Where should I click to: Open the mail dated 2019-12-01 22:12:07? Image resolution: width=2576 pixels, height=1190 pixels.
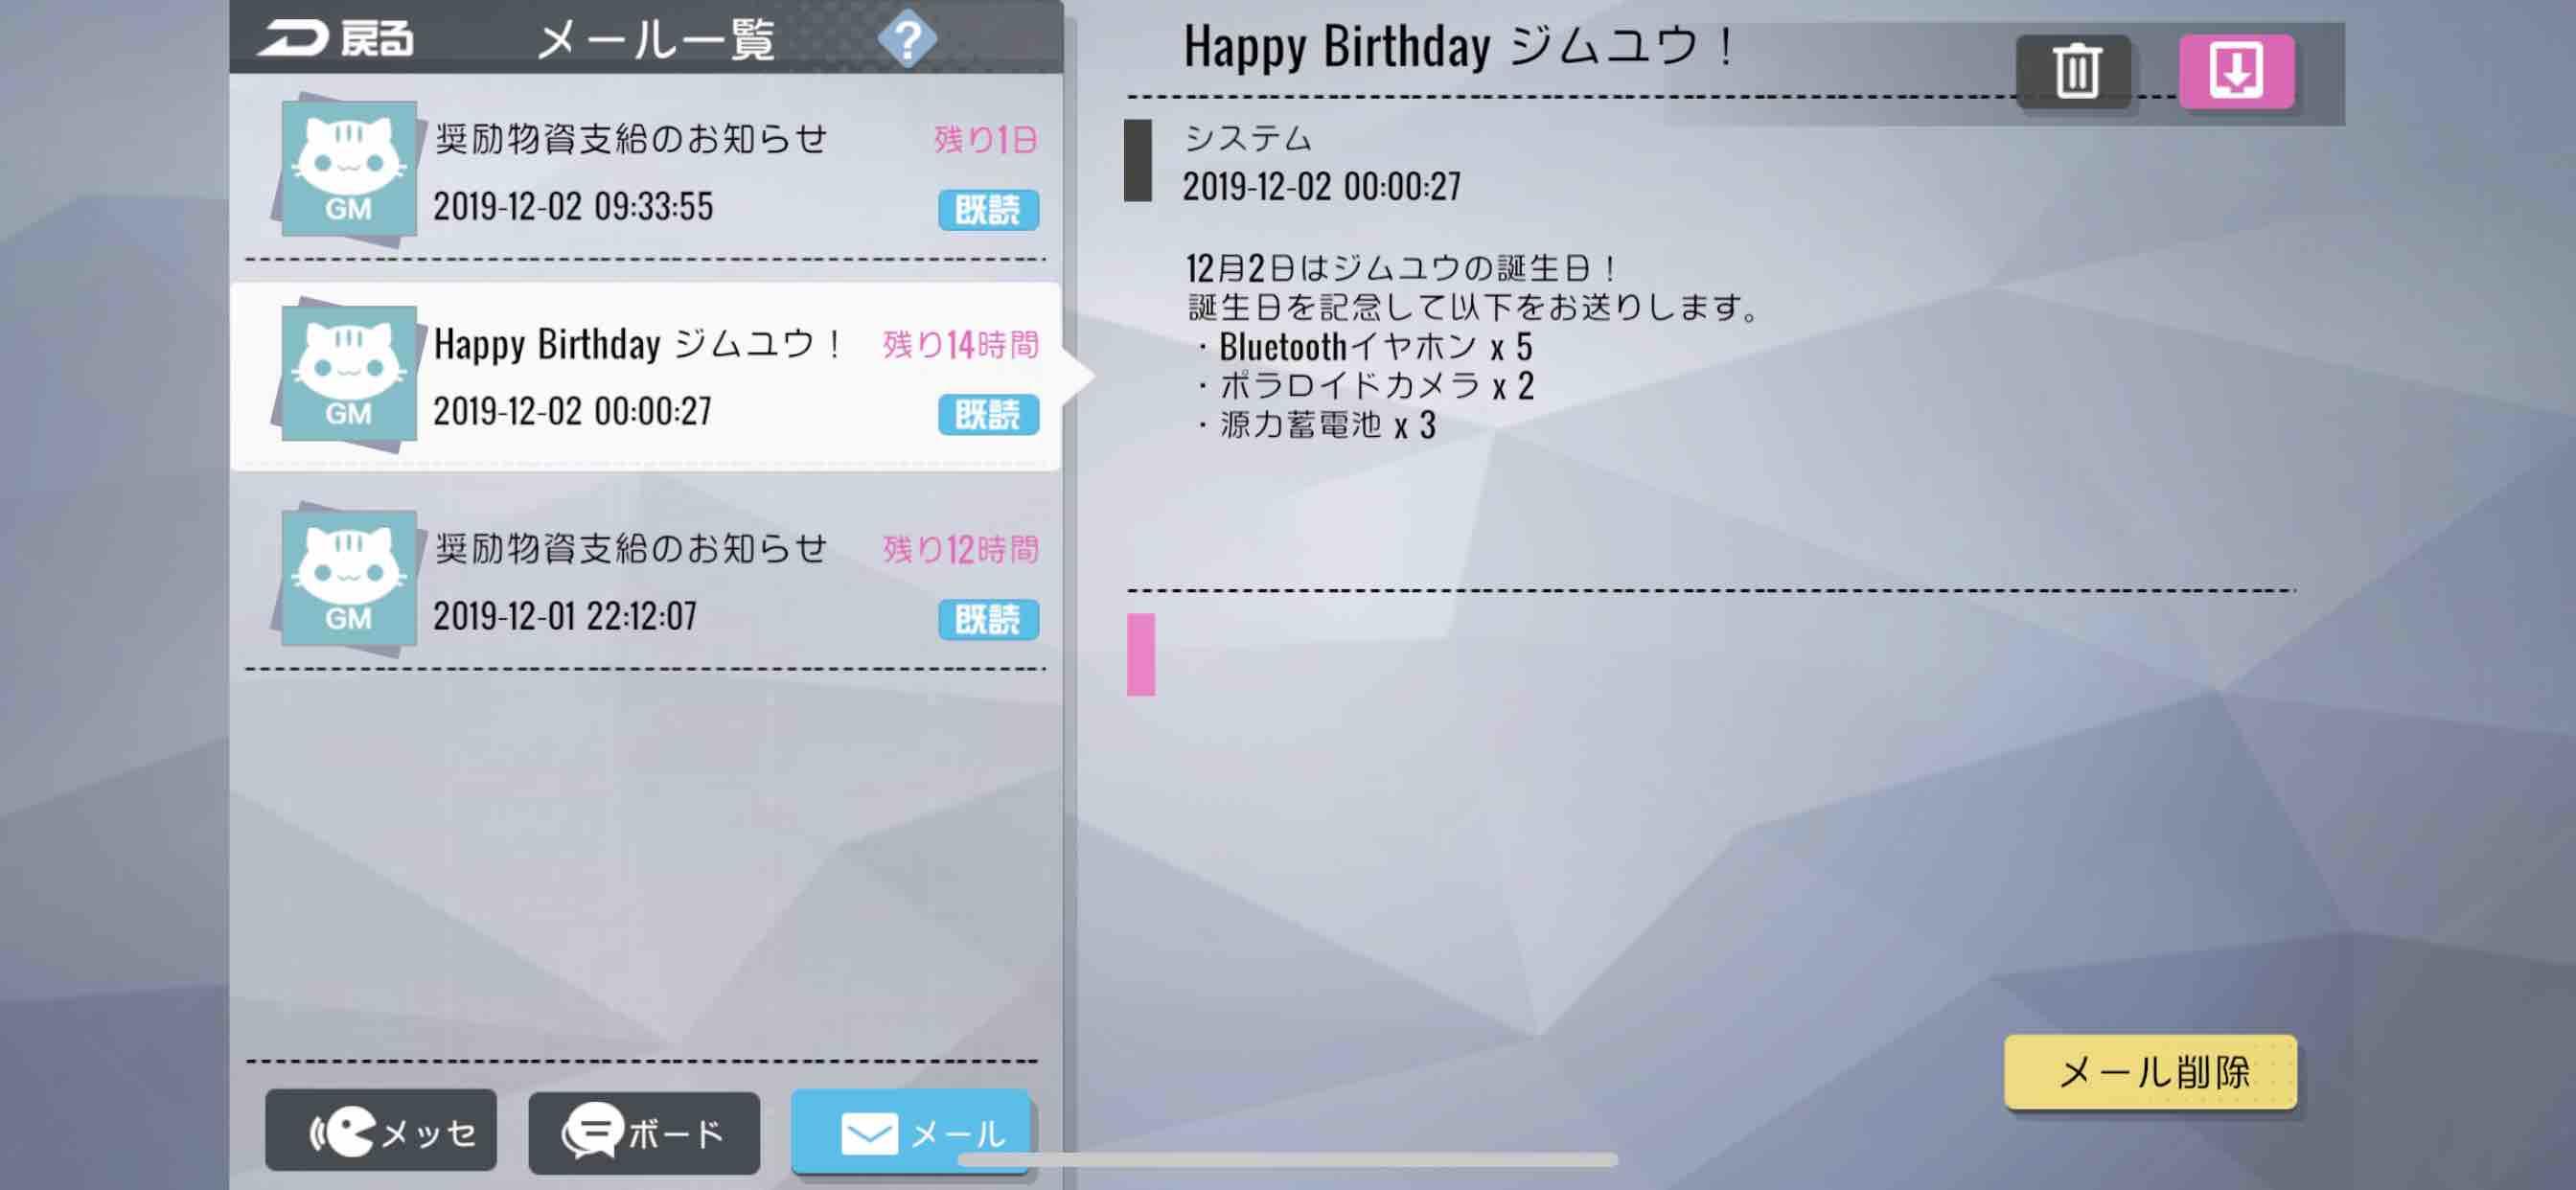click(646, 579)
